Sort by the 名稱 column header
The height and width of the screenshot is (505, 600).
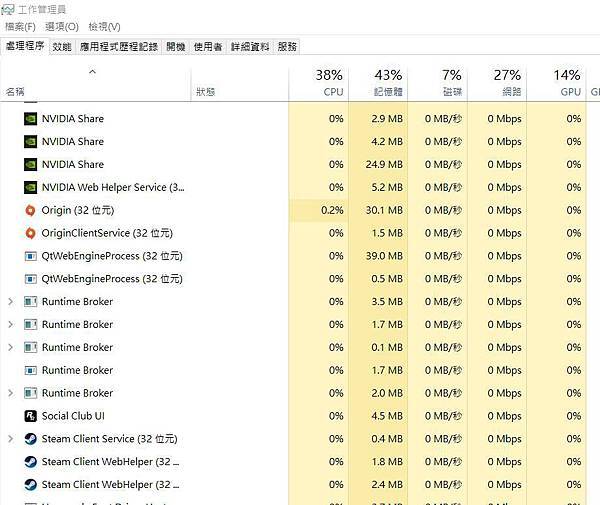coord(95,83)
